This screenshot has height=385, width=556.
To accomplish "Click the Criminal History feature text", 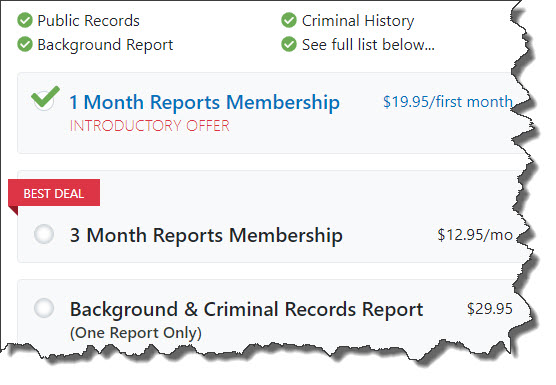I will click(x=358, y=21).
